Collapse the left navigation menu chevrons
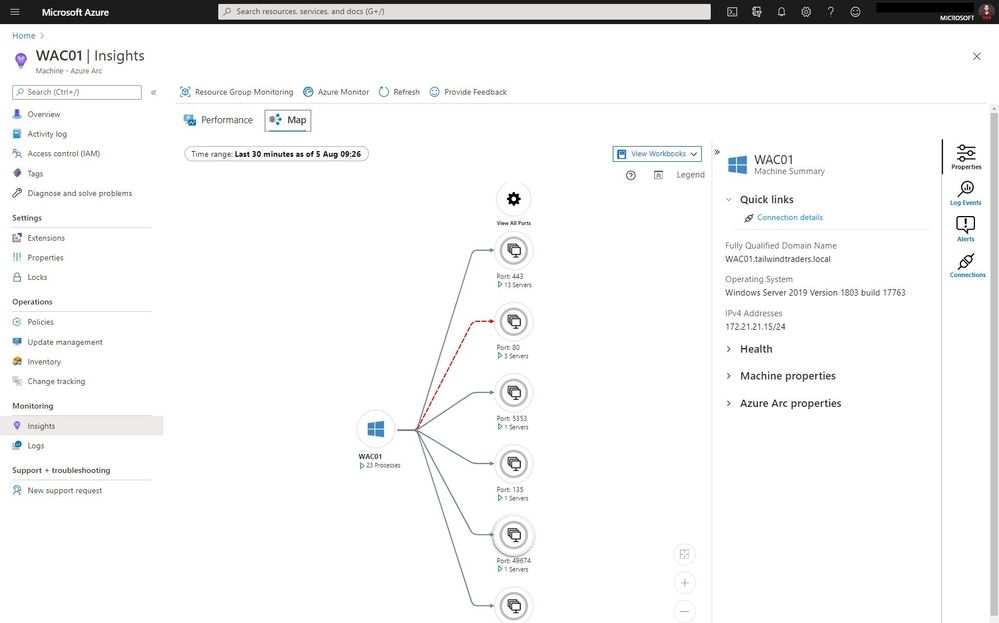The height and width of the screenshot is (623, 999). coord(154,92)
